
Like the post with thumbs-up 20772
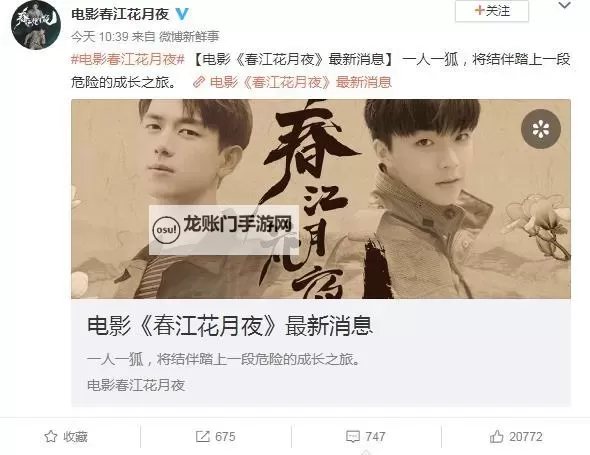pyautogui.click(x=516, y=437)
